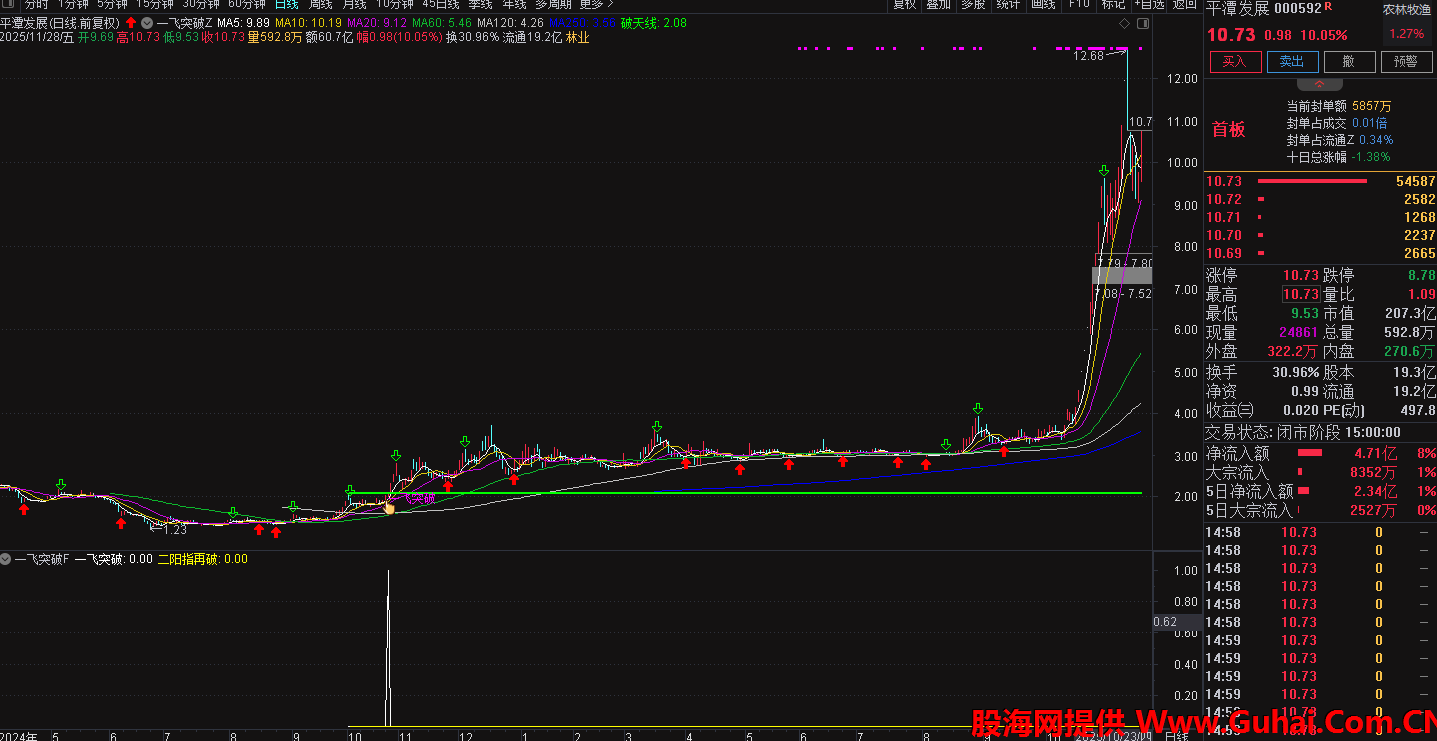The width and height of the screenshot is (1437, 741).
Task: Collapse the order info panel with the red chevron
Action: [1319, 84]
